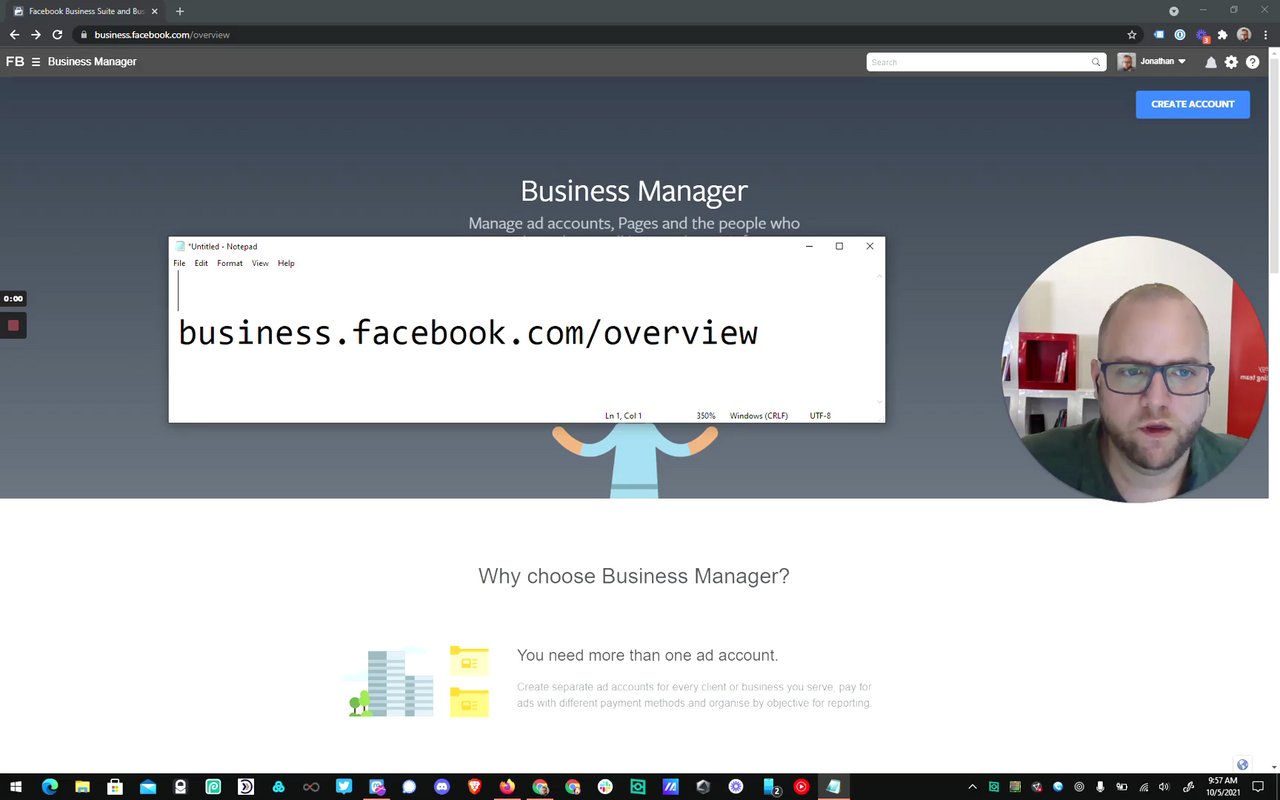
Task: Click the 'Why choose Business Manager?' heading
Action: tap(634, 576)
